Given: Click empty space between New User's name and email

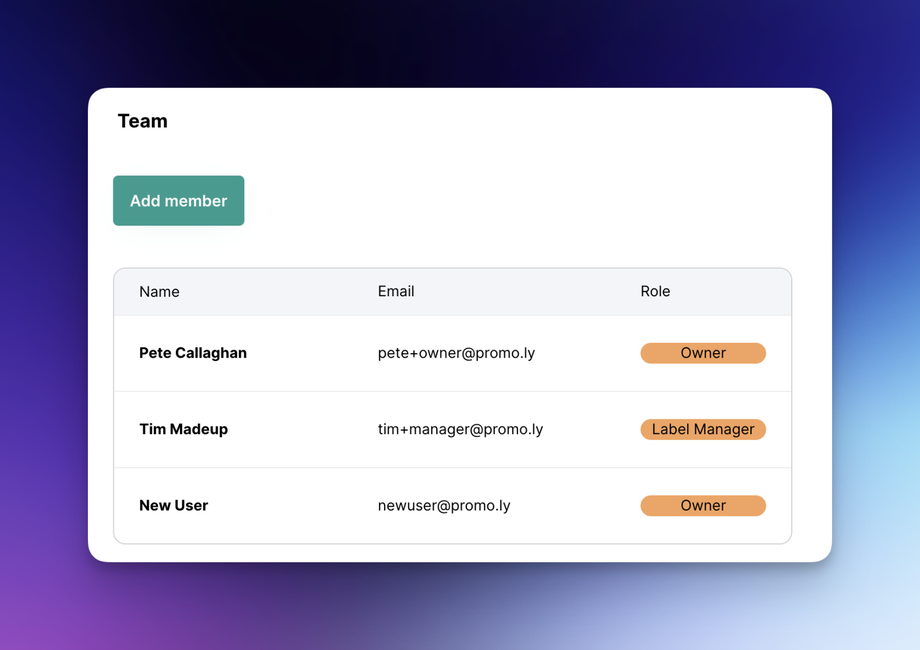Looking at the screenshot, I should click(x=290, y=505).
